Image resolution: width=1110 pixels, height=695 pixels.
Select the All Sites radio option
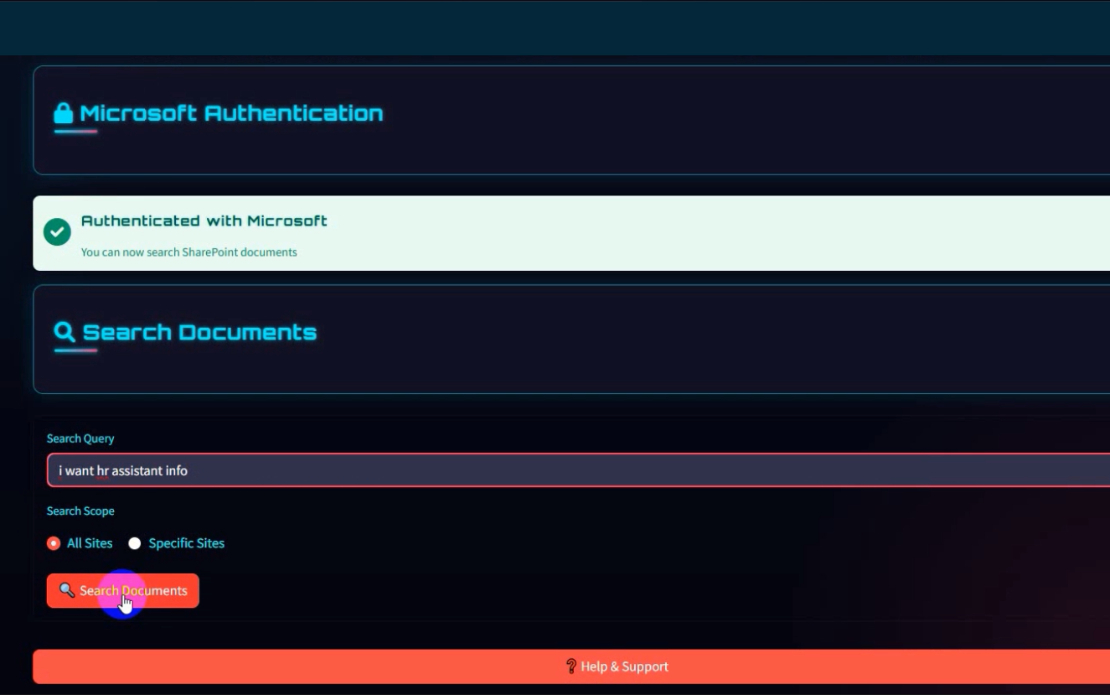click(54, 543)
